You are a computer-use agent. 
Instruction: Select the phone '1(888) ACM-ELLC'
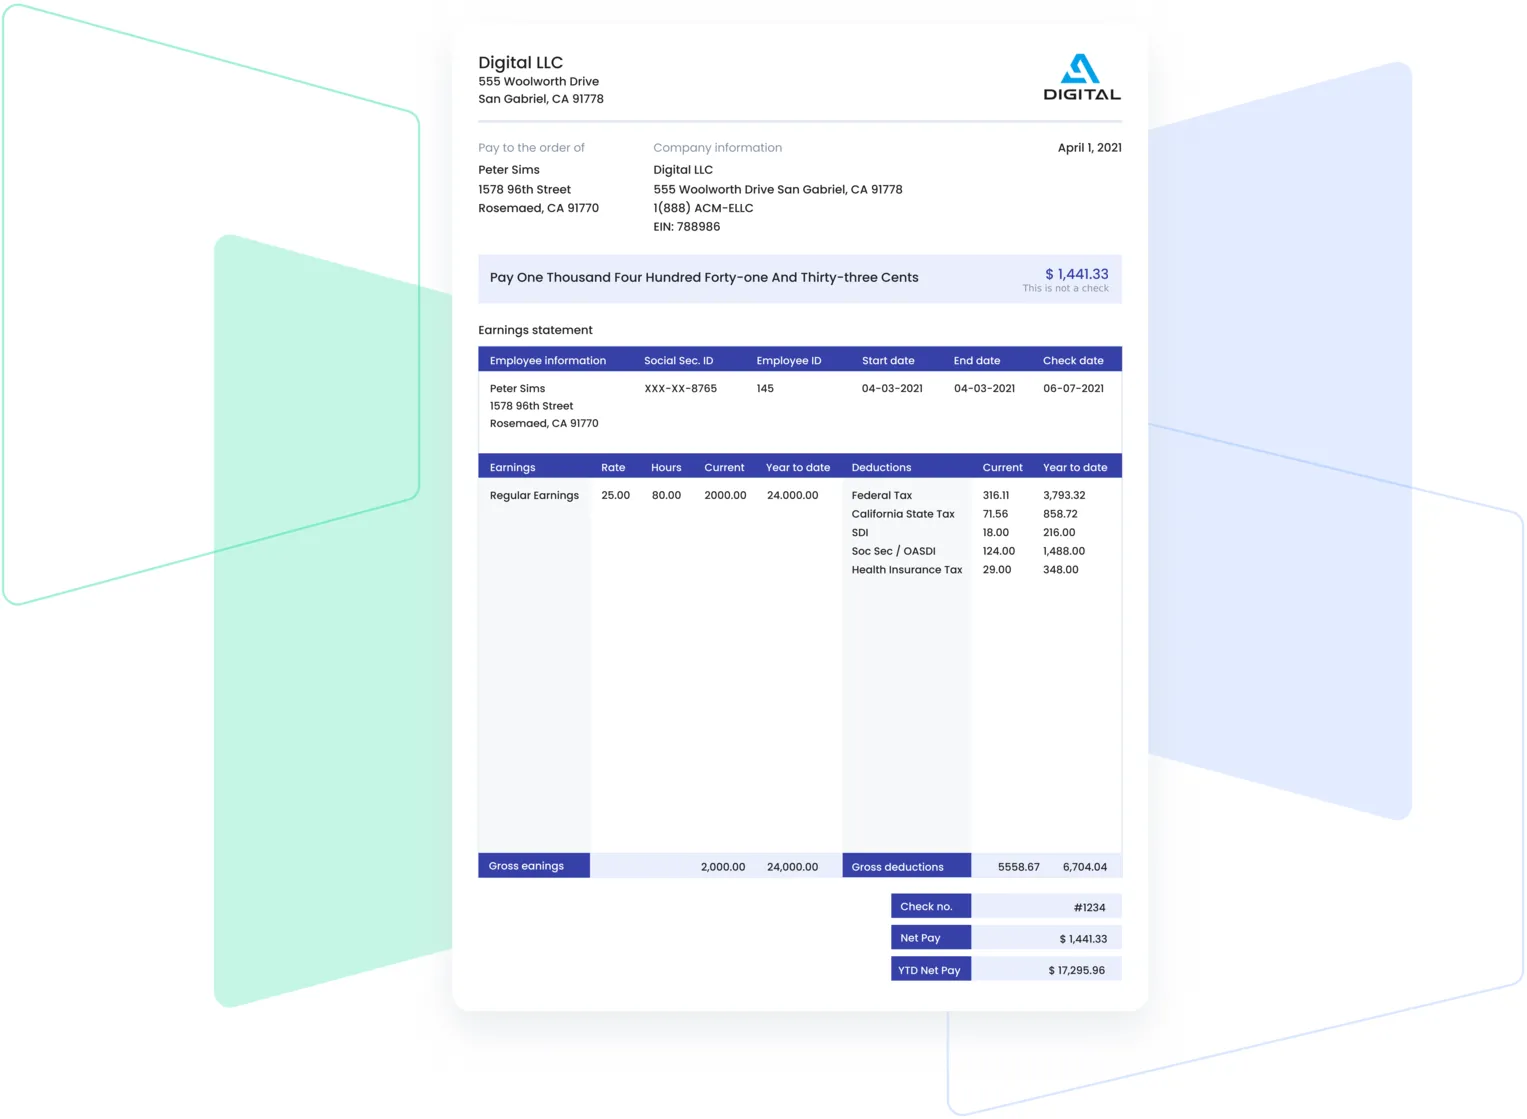(x=703, y=208)
